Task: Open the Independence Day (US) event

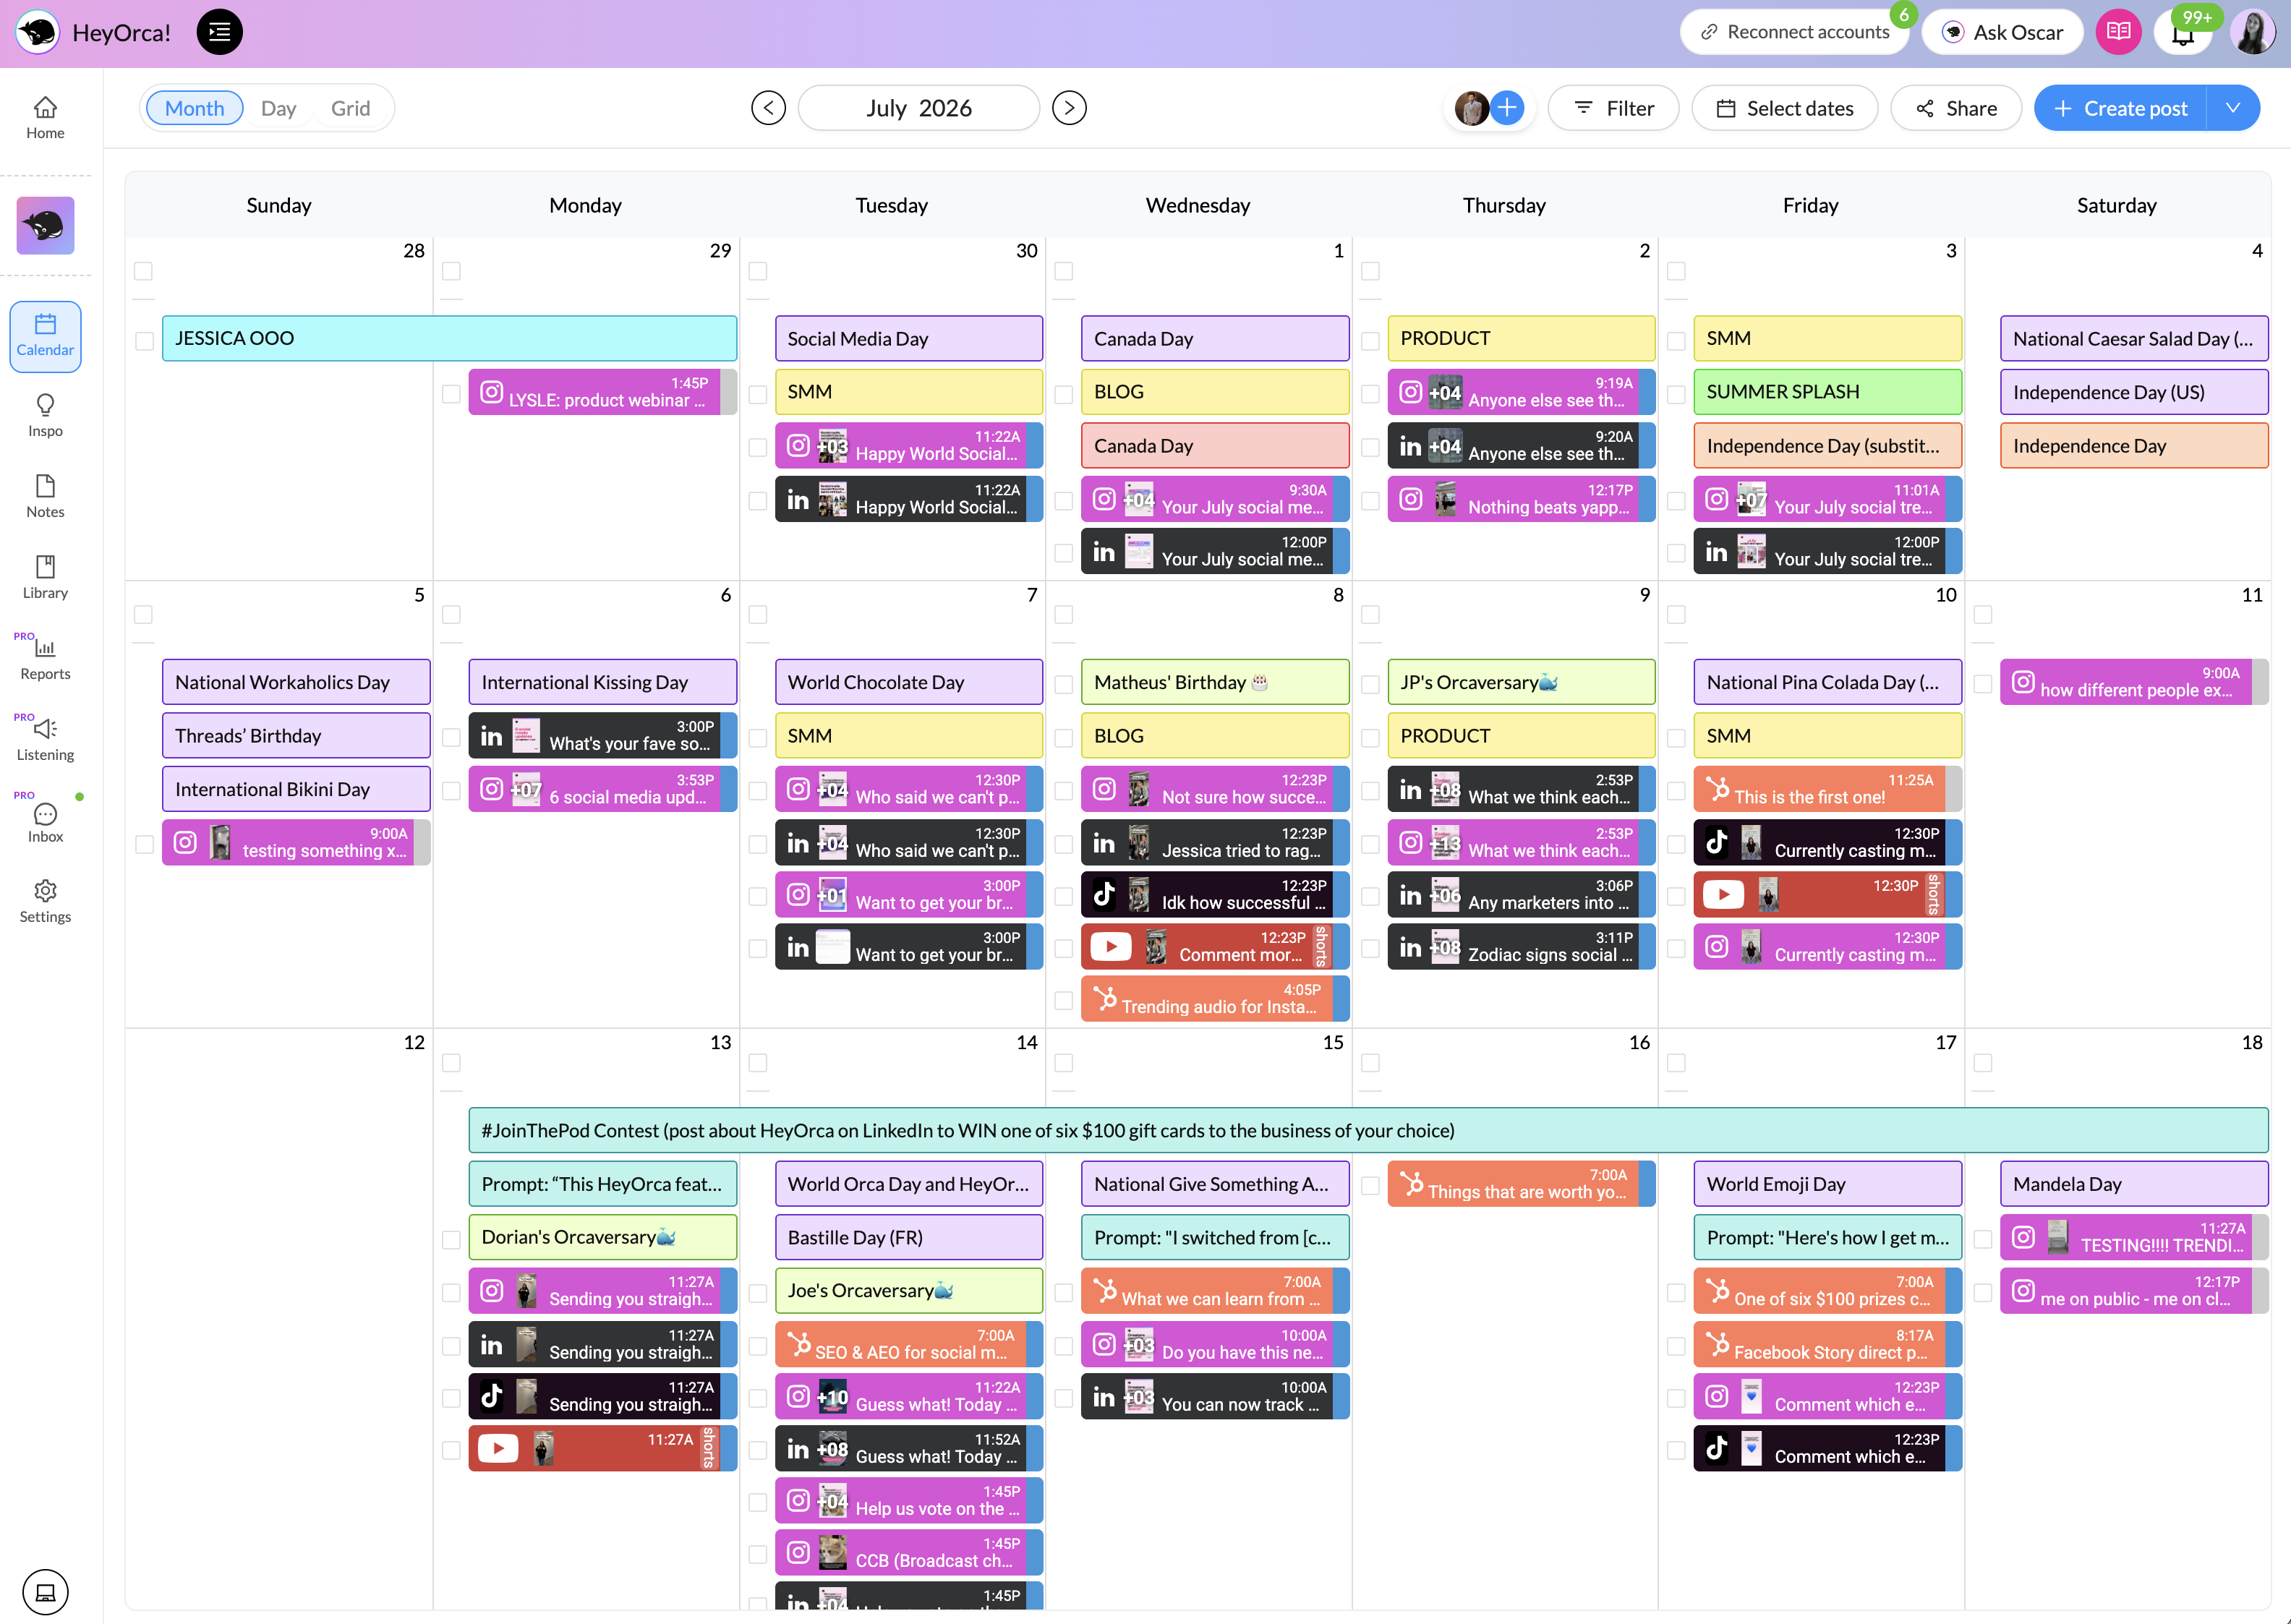Action: (2134, 392)
